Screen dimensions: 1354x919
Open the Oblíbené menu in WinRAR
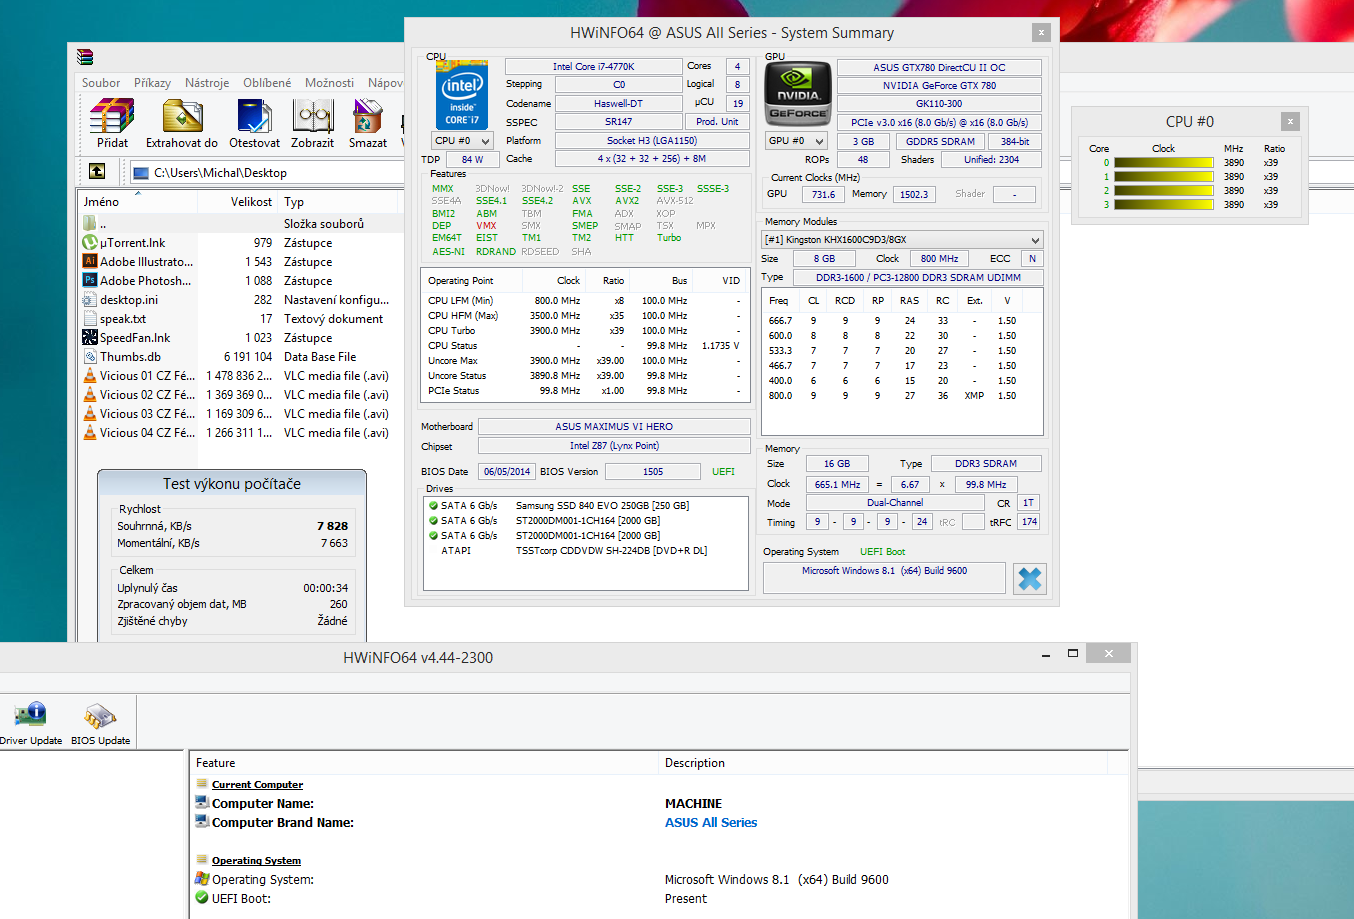pos(267,83)
